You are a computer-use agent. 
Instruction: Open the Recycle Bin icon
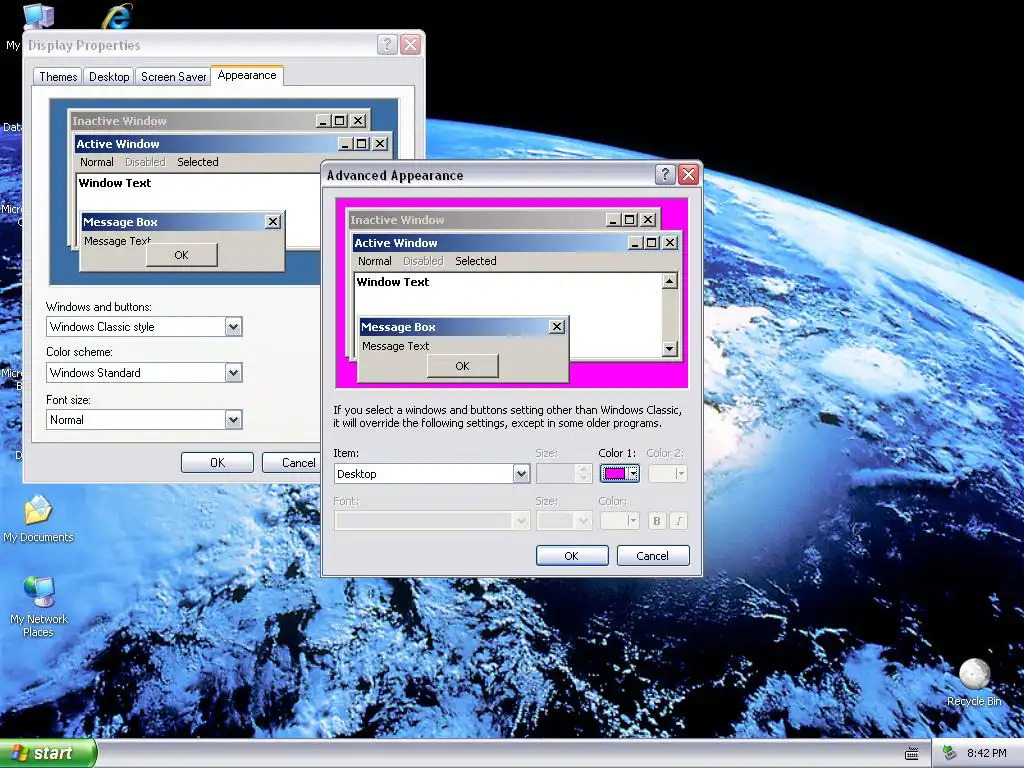pos(974,682)
